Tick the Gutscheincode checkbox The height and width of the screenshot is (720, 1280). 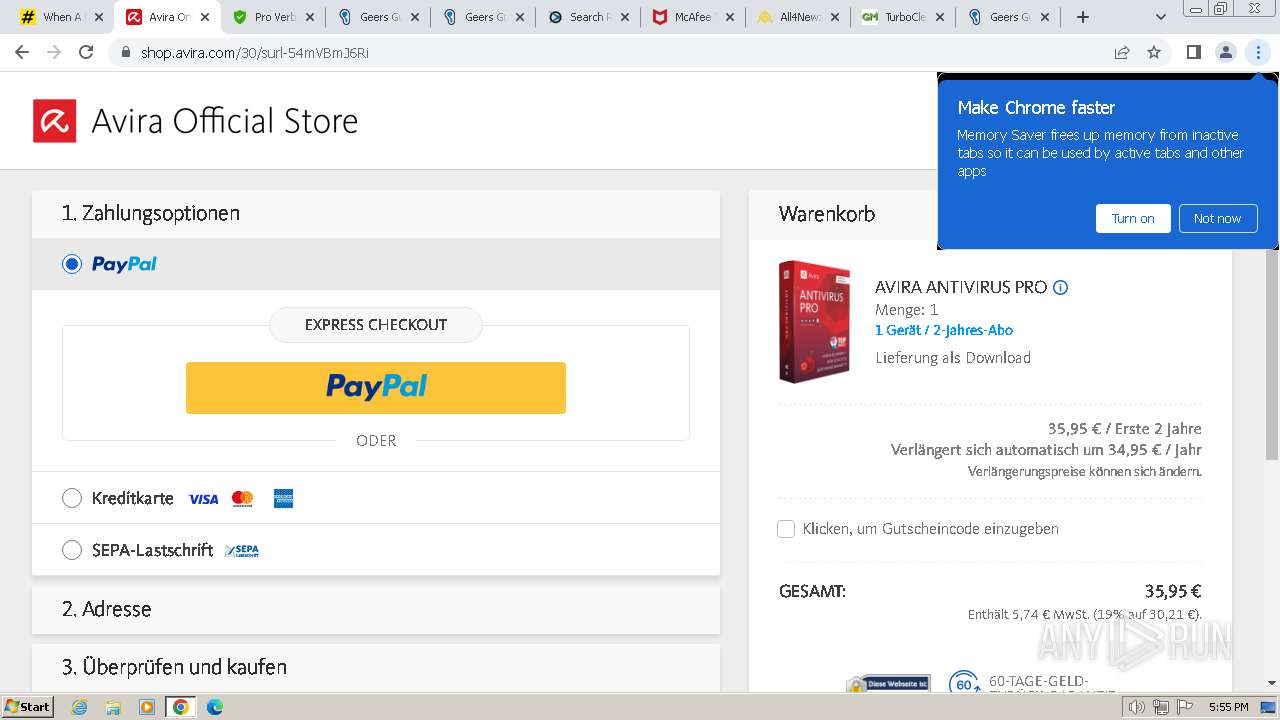point(786,529)
